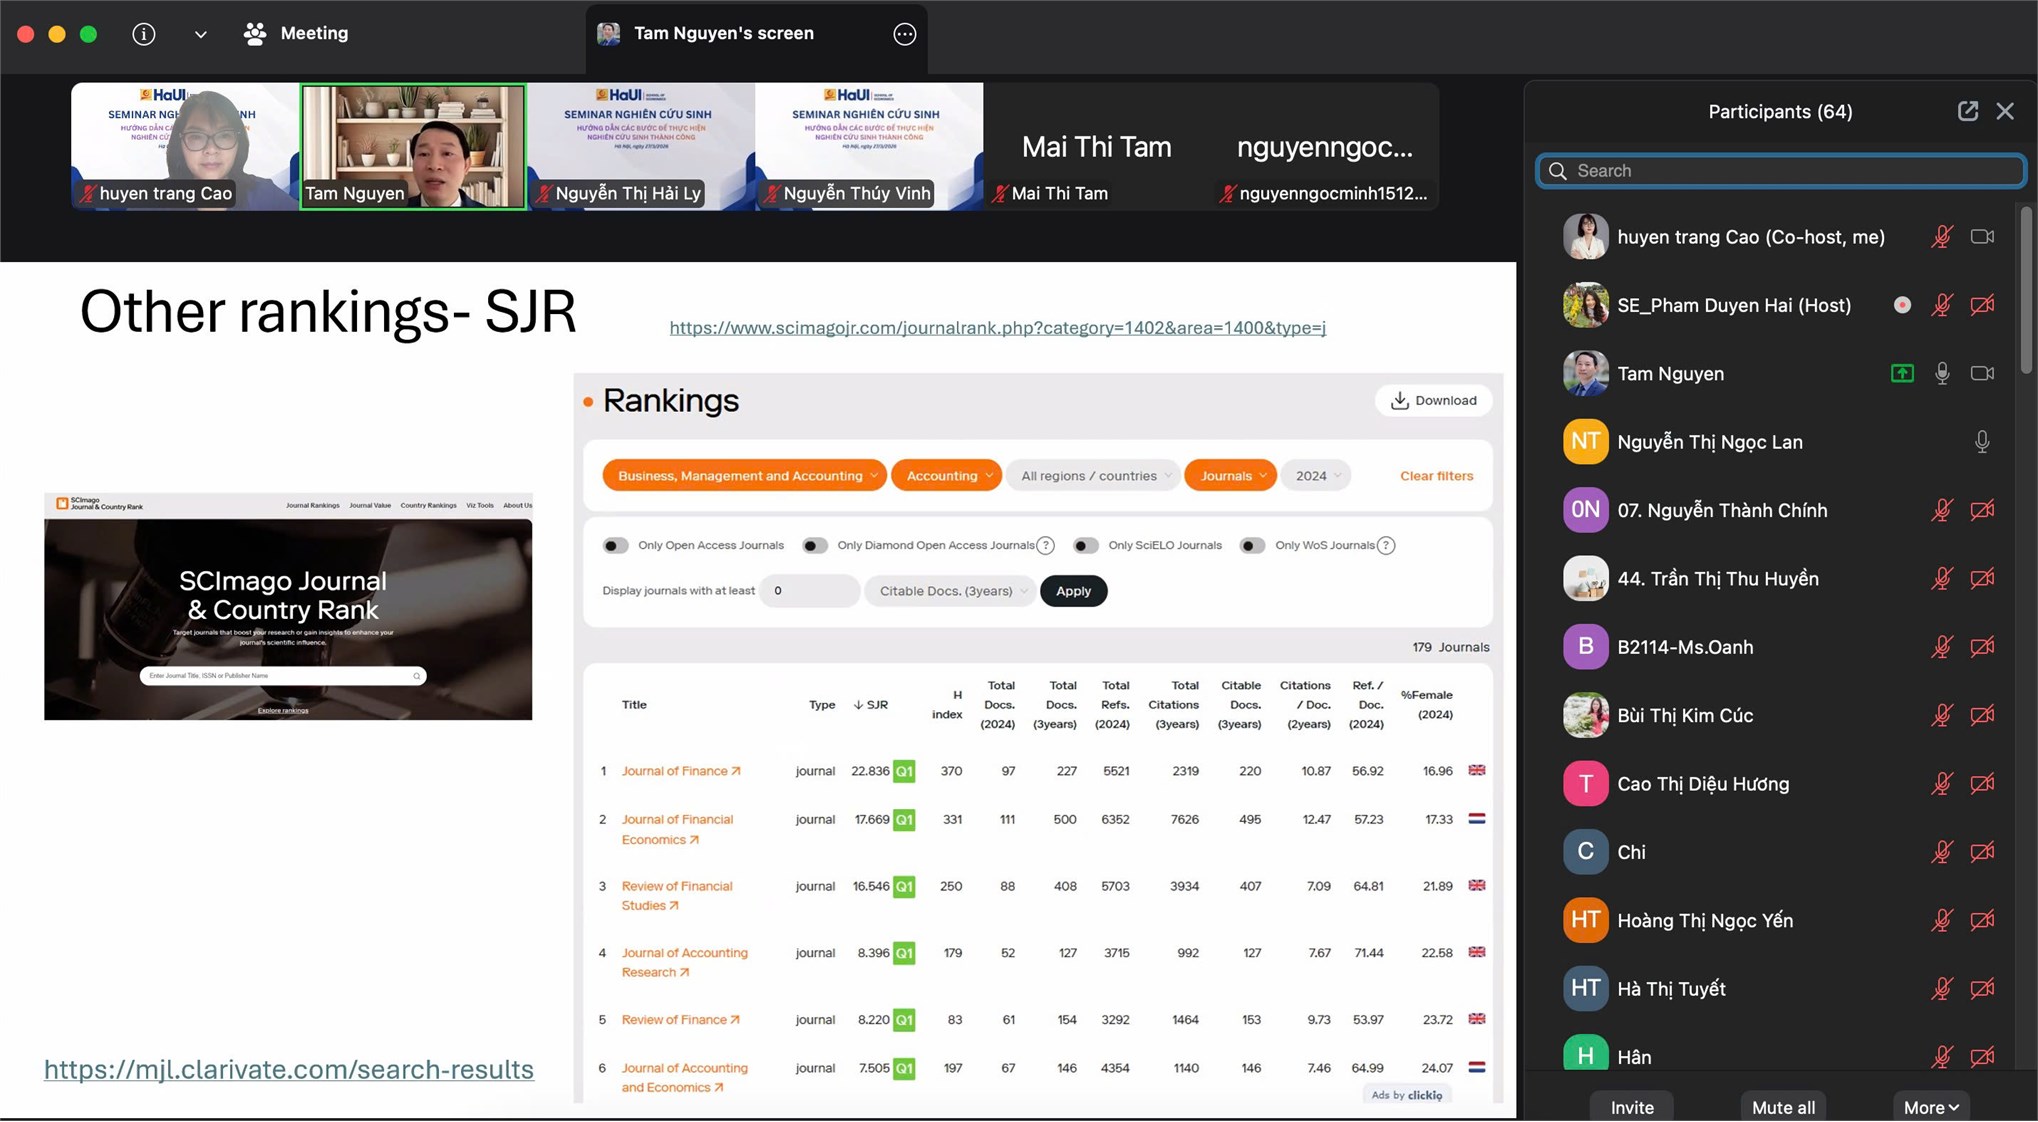Open the Accounting category dropdown
Viewport: 2038px width, 1122px height.
click(948, 476)
